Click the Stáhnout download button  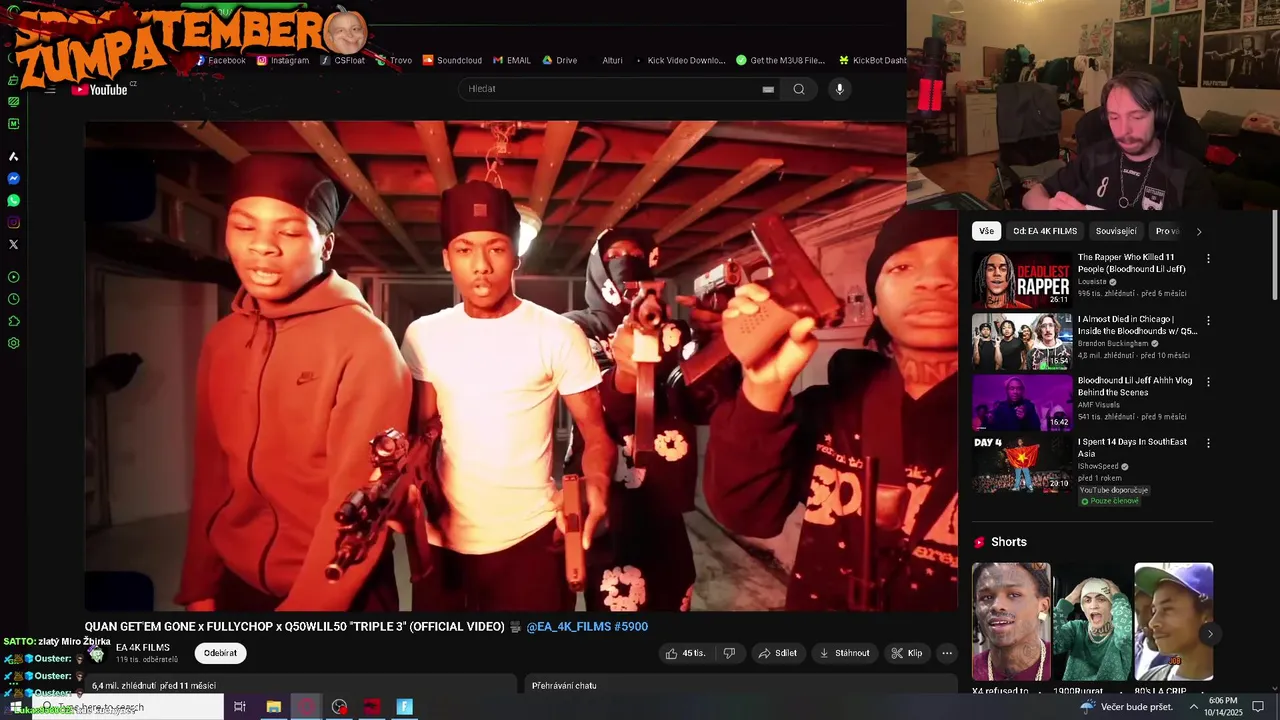[844, 653]
